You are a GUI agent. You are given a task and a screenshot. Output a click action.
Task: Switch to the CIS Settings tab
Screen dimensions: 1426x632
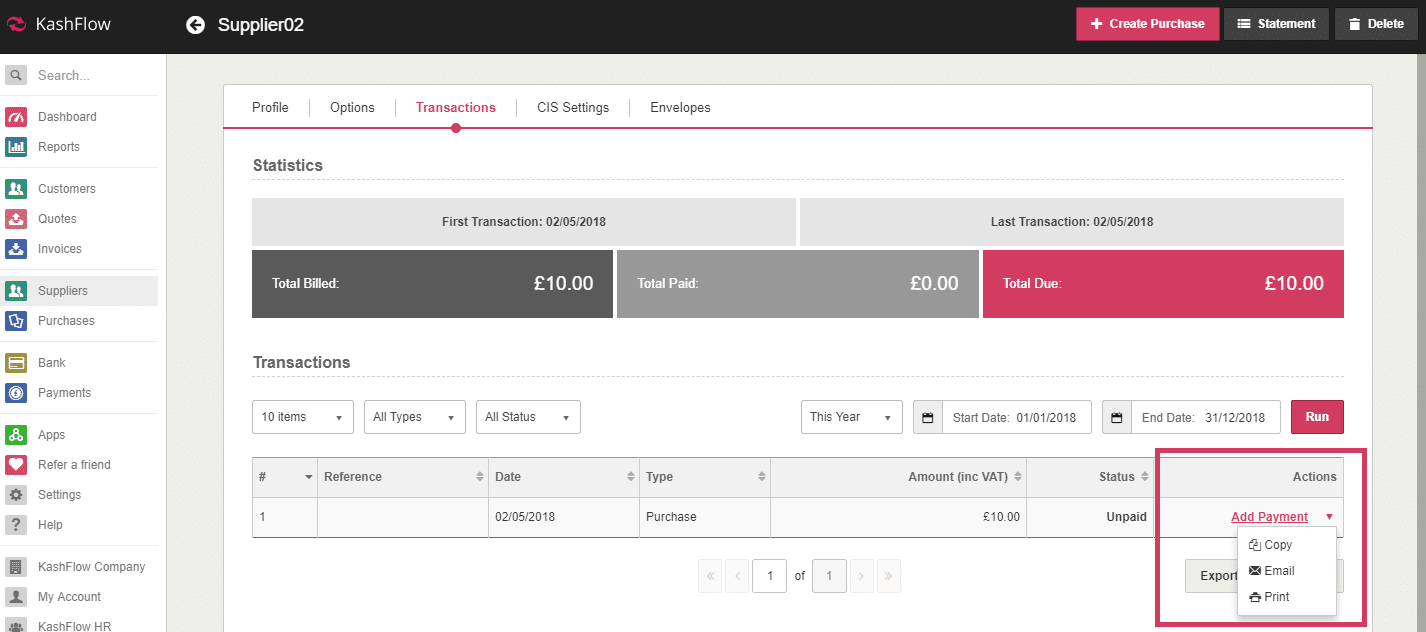click(x=572, y=107)
